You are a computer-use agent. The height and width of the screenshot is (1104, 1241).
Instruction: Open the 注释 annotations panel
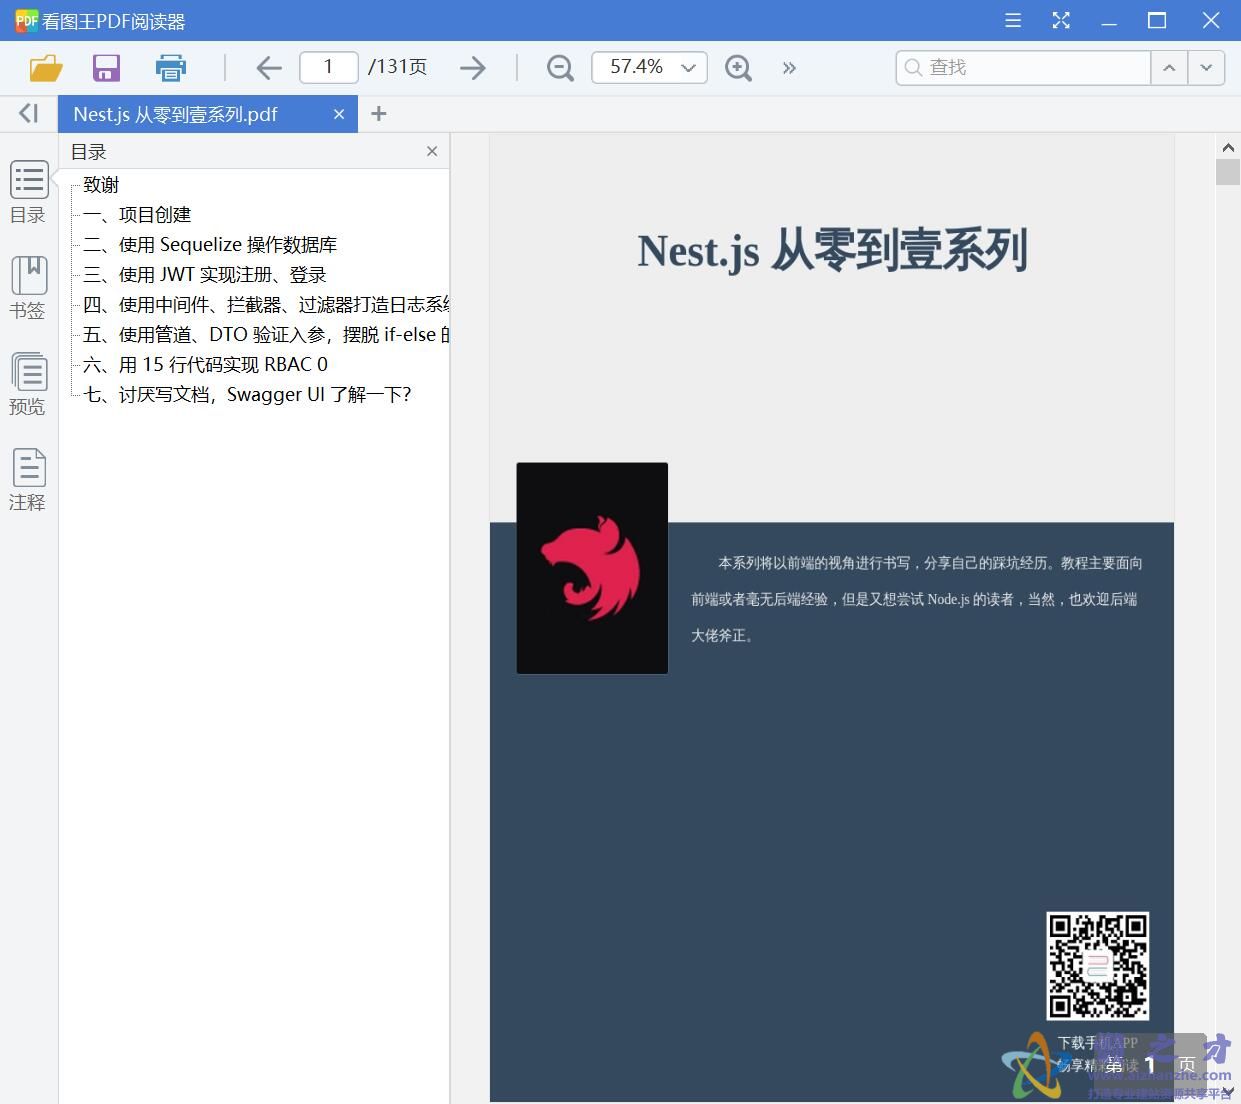point(29,480)
